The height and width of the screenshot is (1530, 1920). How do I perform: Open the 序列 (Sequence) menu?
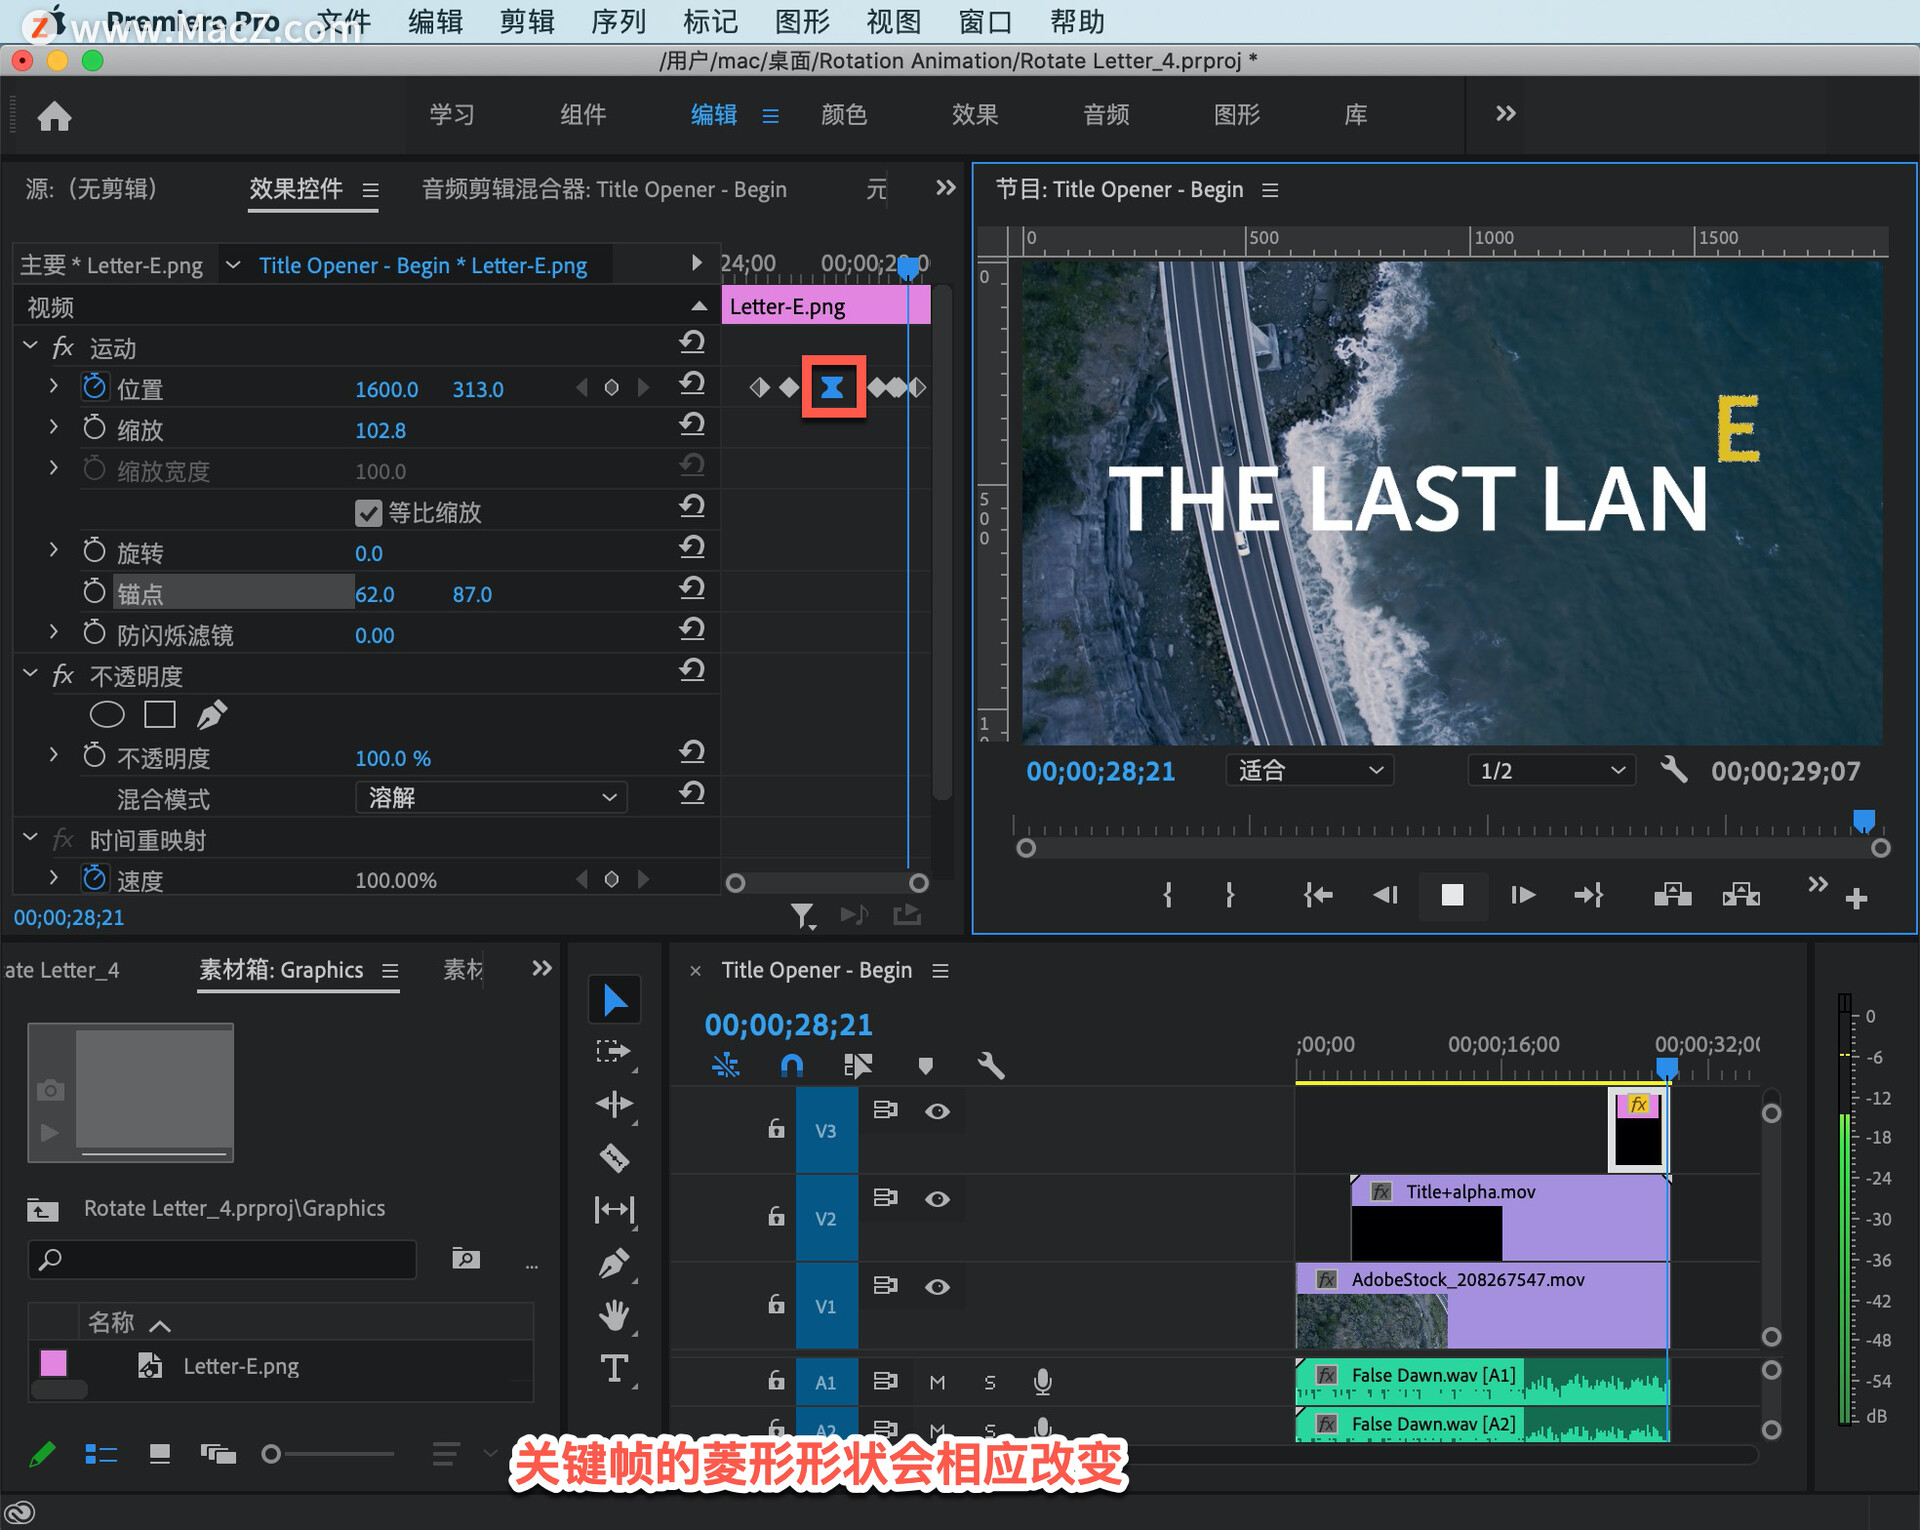pyautogui.click(x=618, y=21)
